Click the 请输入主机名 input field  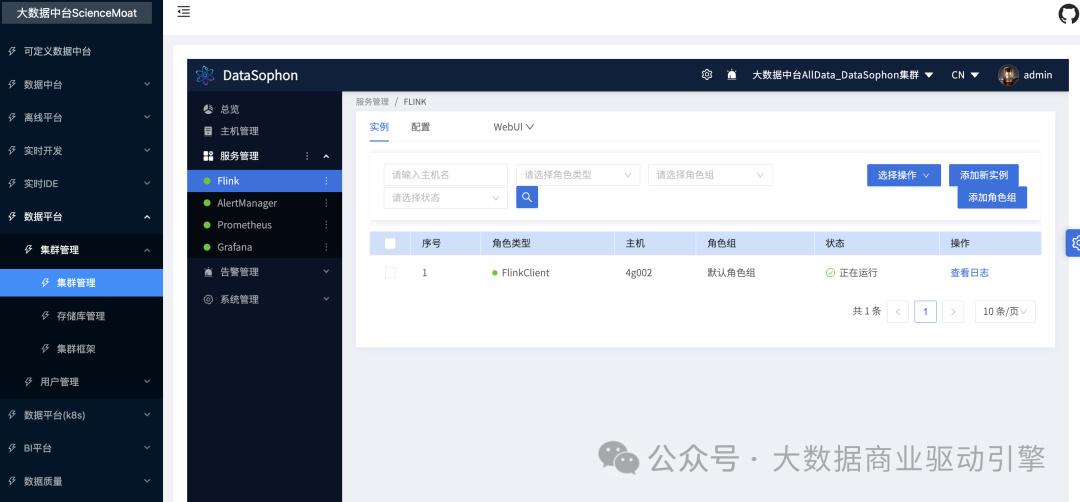coord(445,175)
